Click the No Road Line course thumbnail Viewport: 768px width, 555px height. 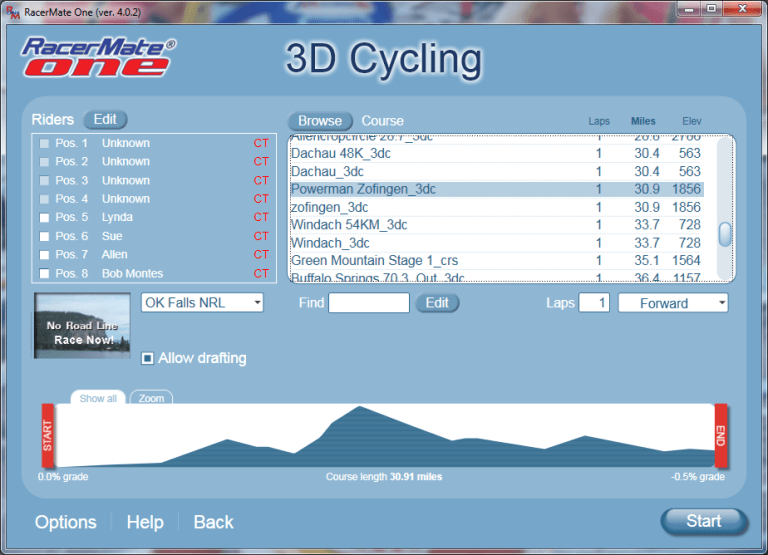point(82,326)
